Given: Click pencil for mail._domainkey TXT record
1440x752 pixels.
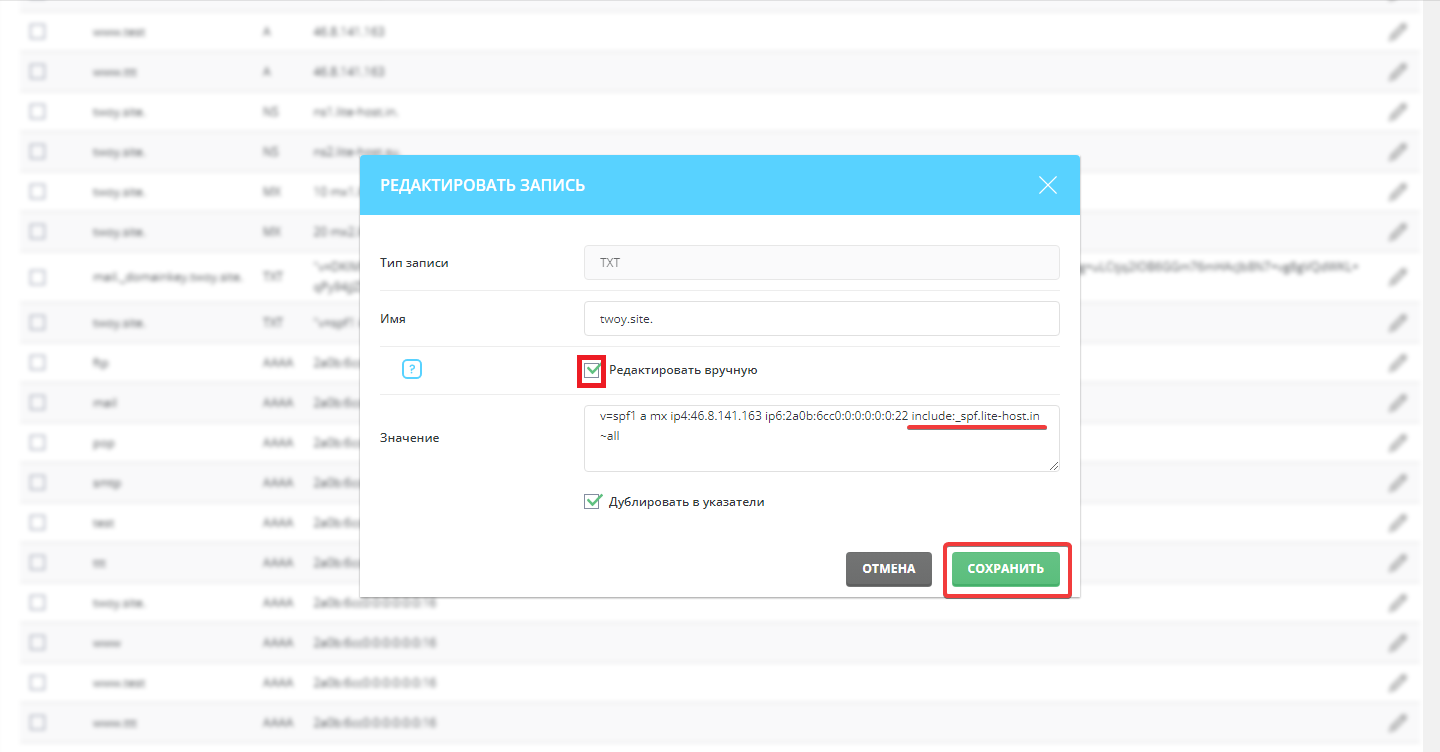Looking at the screenshot, I should 1398,277.
